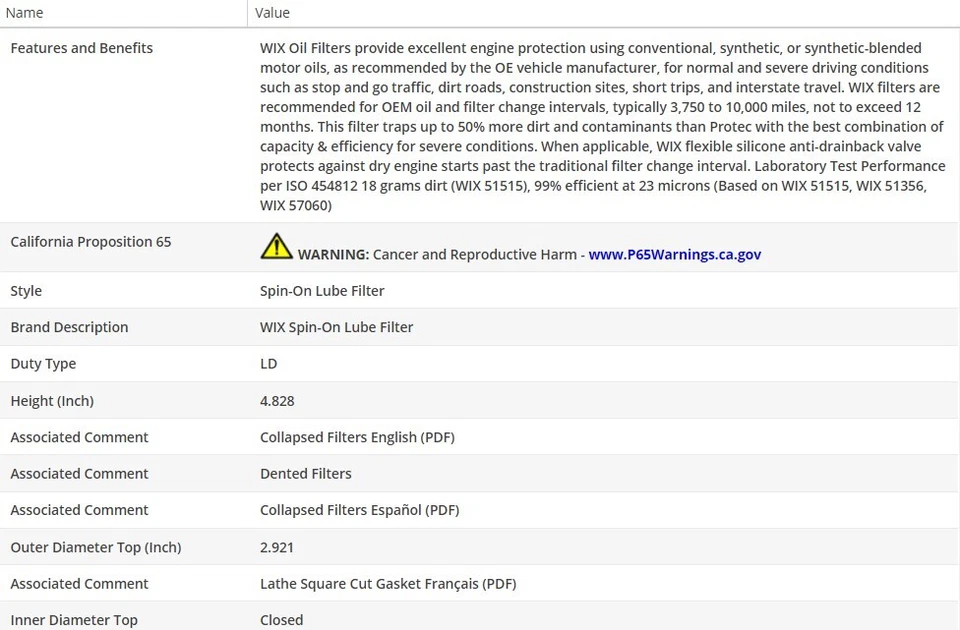The width and height of the screenshot is (960, 630).
Task: Open the Dented Filters comment link
Action: (x=305, y=473)
